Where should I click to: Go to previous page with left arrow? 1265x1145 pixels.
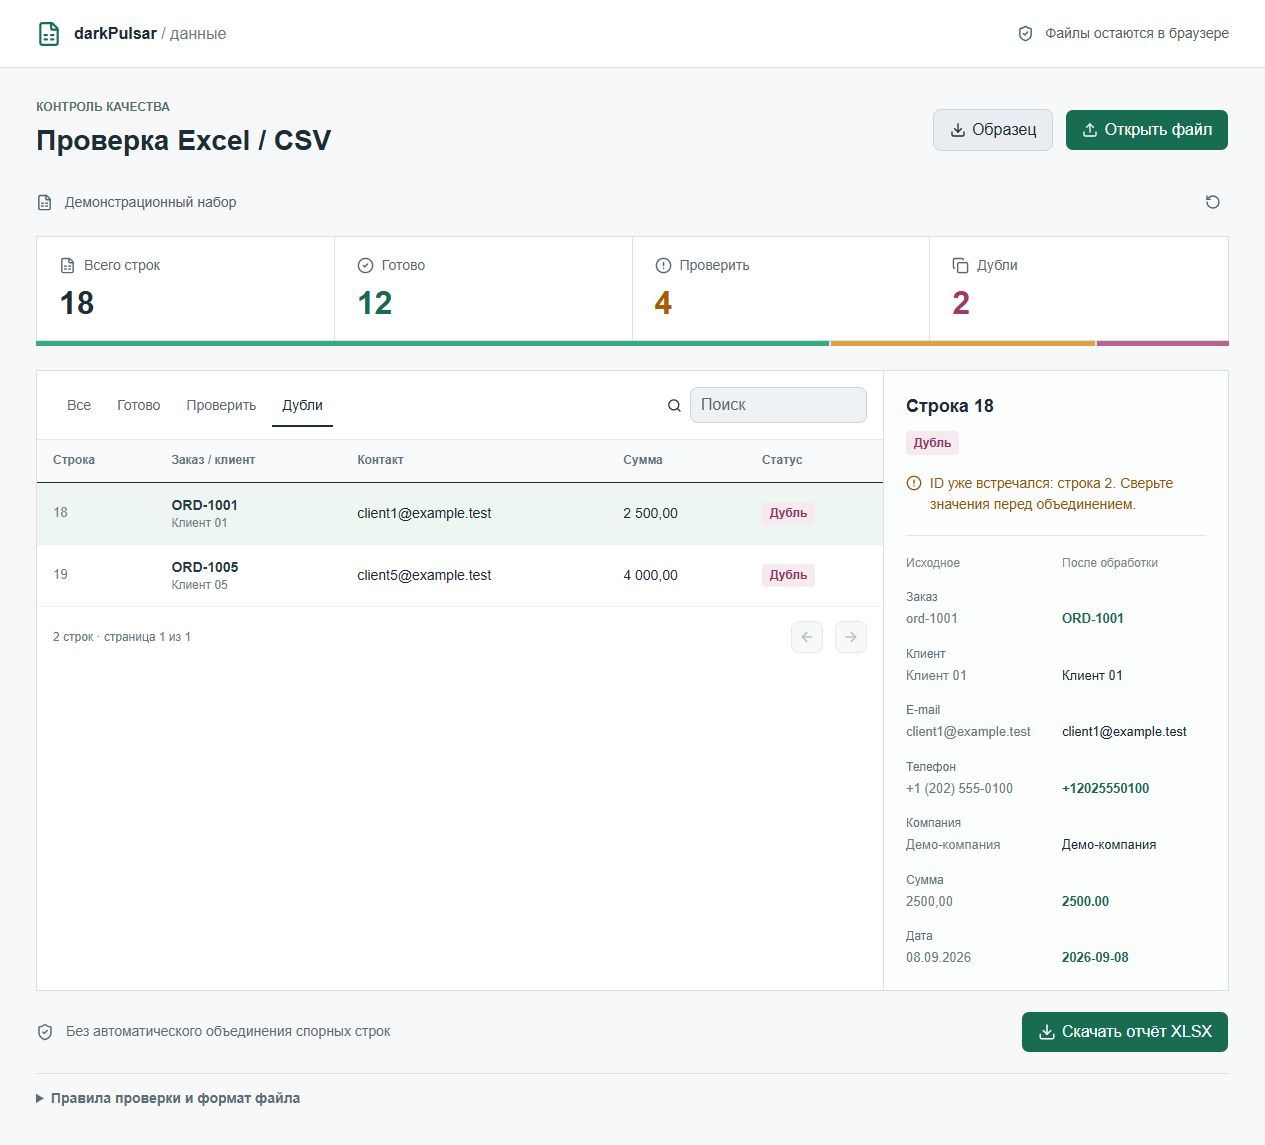click(807, 637)
